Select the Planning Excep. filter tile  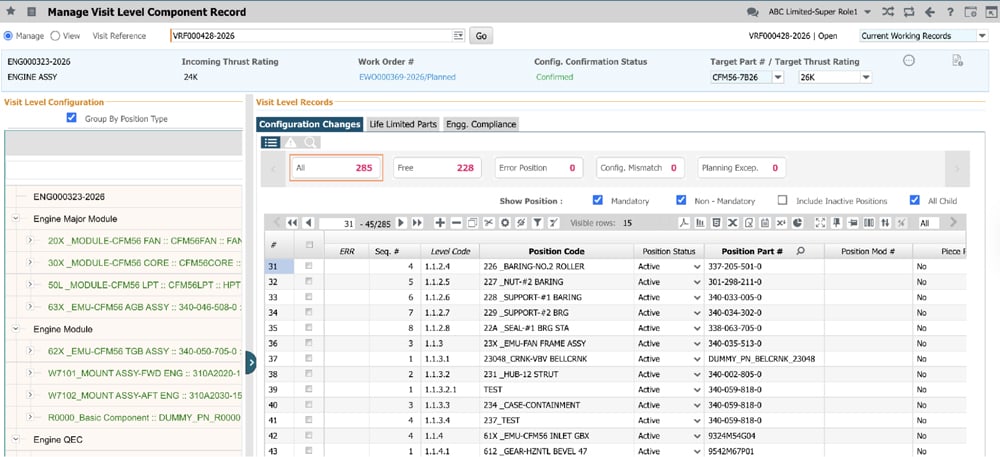[742, 168]
